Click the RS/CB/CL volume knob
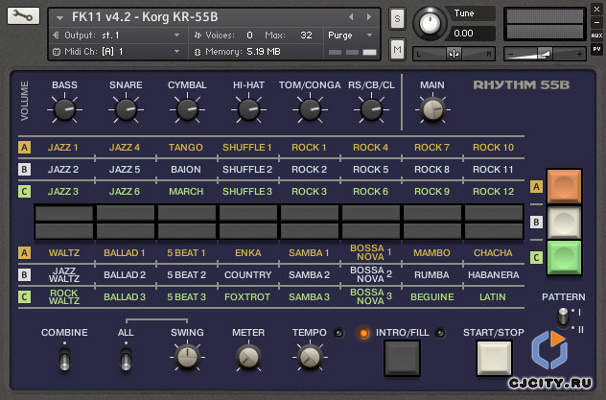The height and width of the screenshot is (400, 606). (371, 109)
